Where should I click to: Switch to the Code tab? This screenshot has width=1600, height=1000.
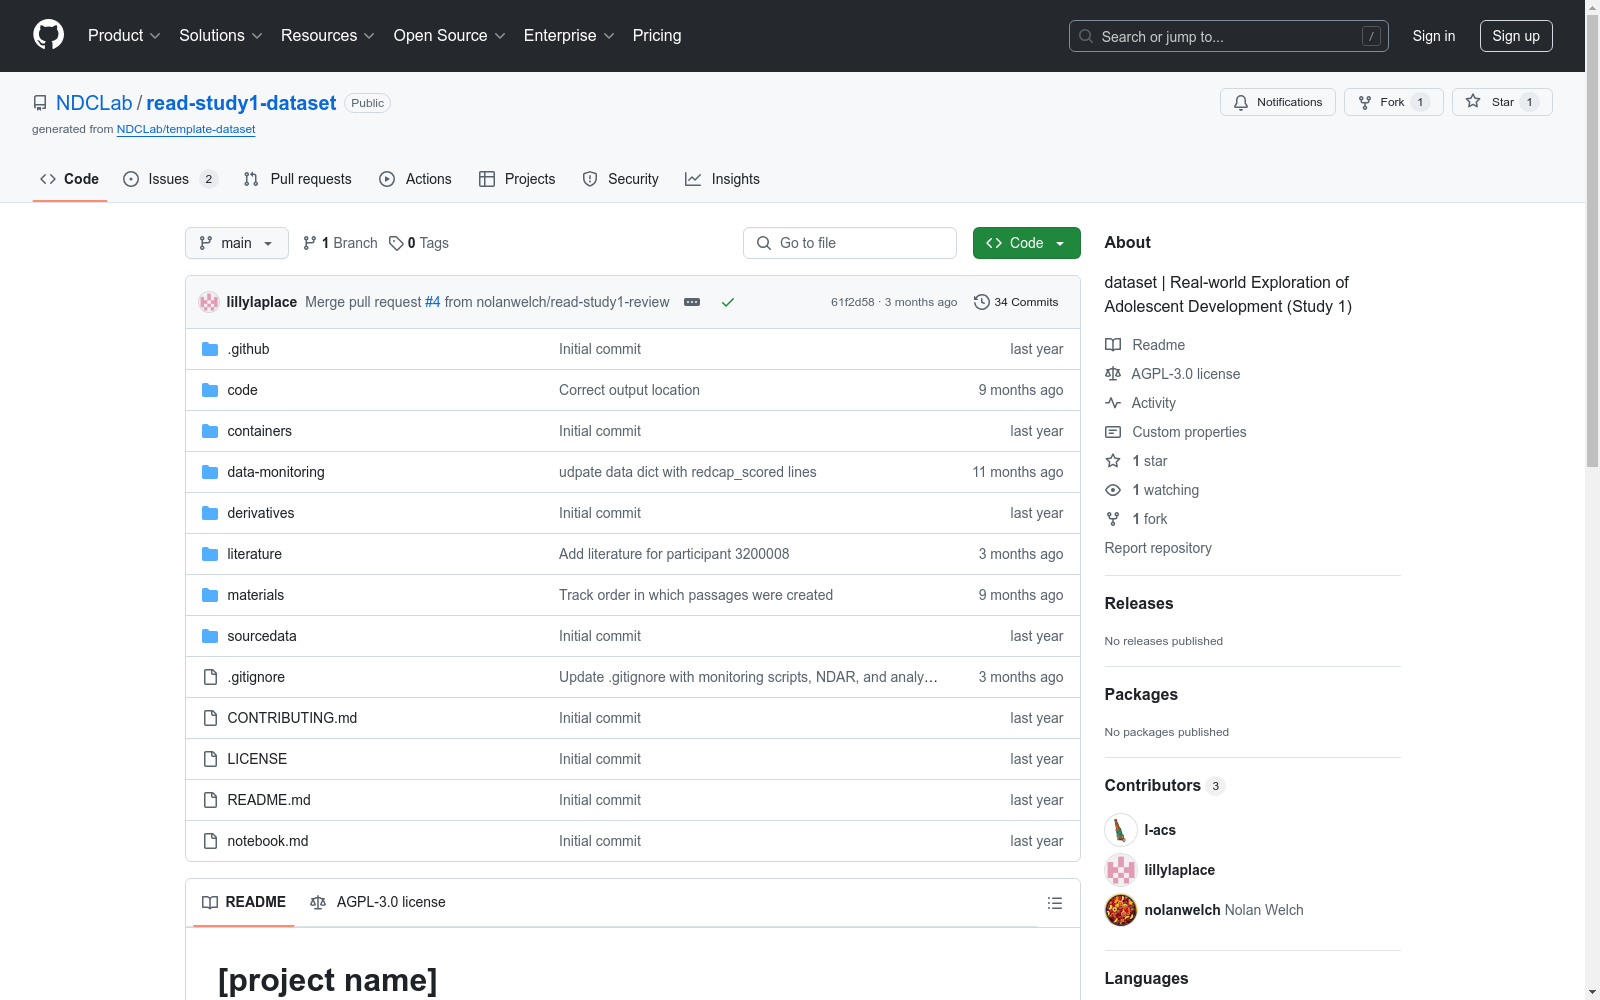pyautogui.click(x=69, y=179)
